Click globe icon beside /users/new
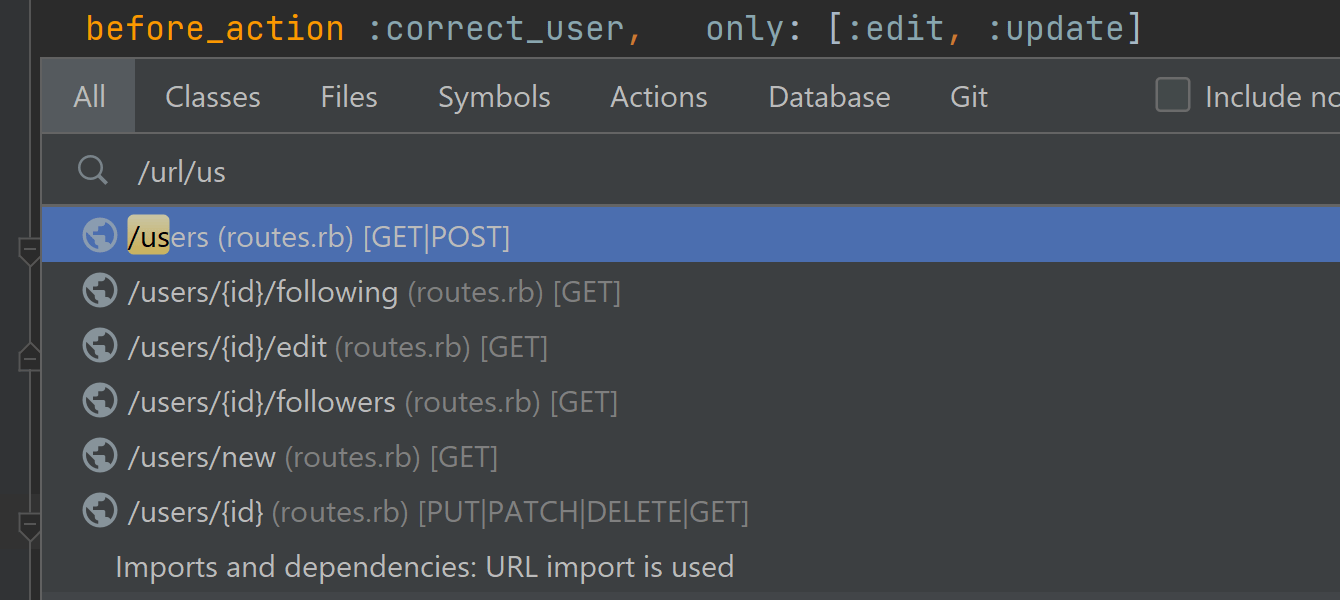 coord(100,456)
